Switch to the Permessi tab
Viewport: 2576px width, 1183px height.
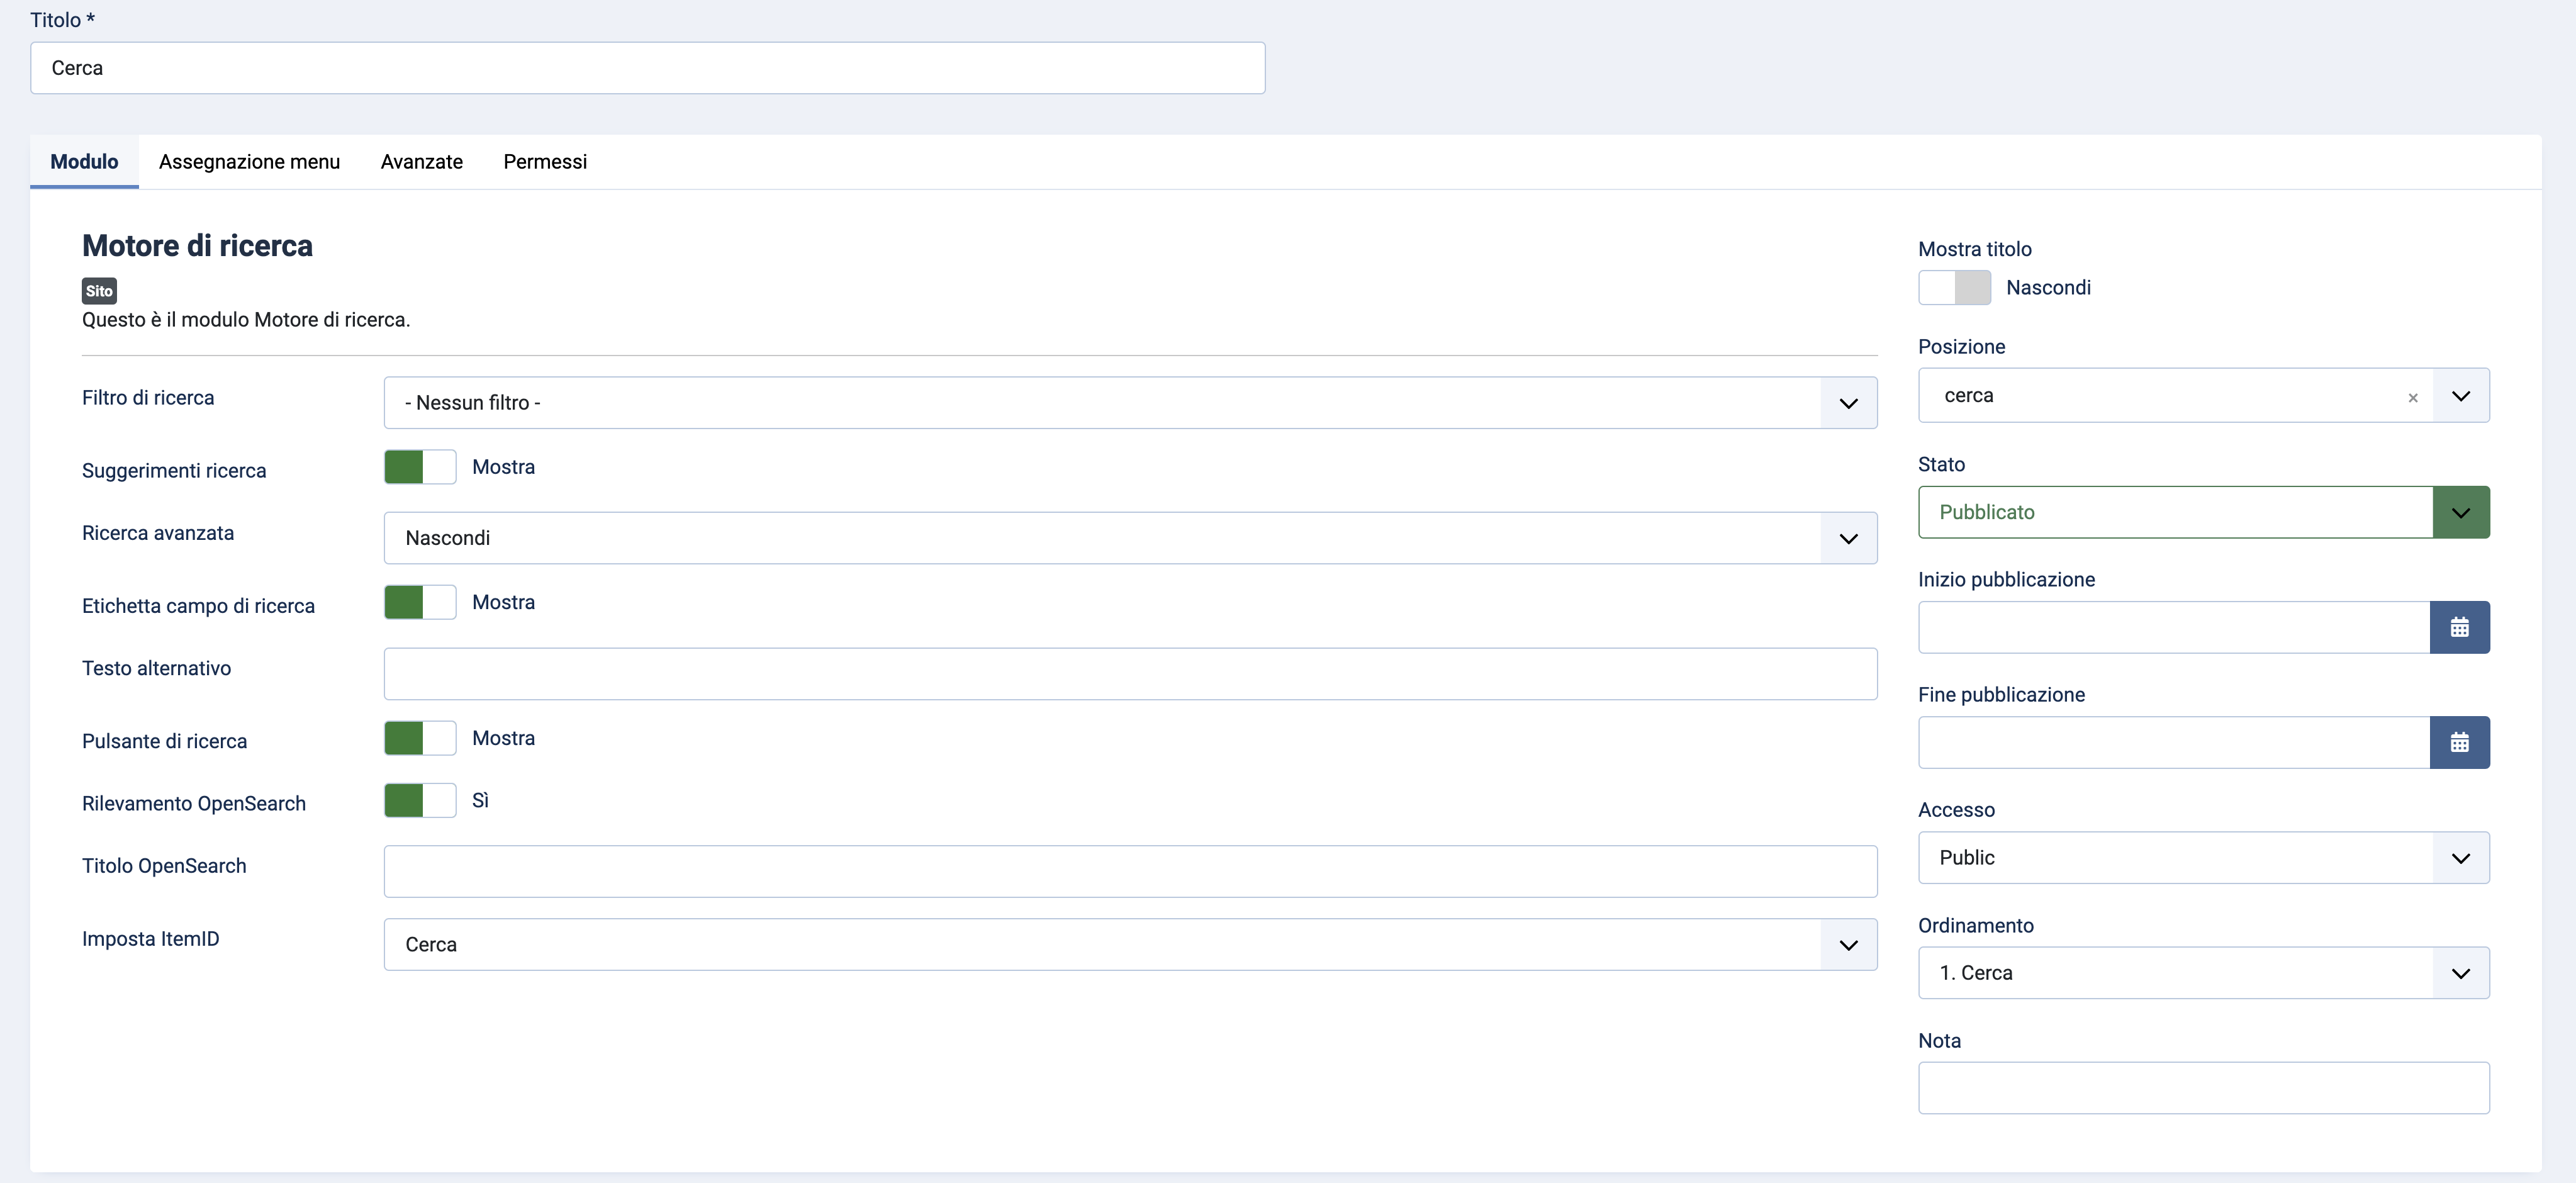(x=545, y=161)
